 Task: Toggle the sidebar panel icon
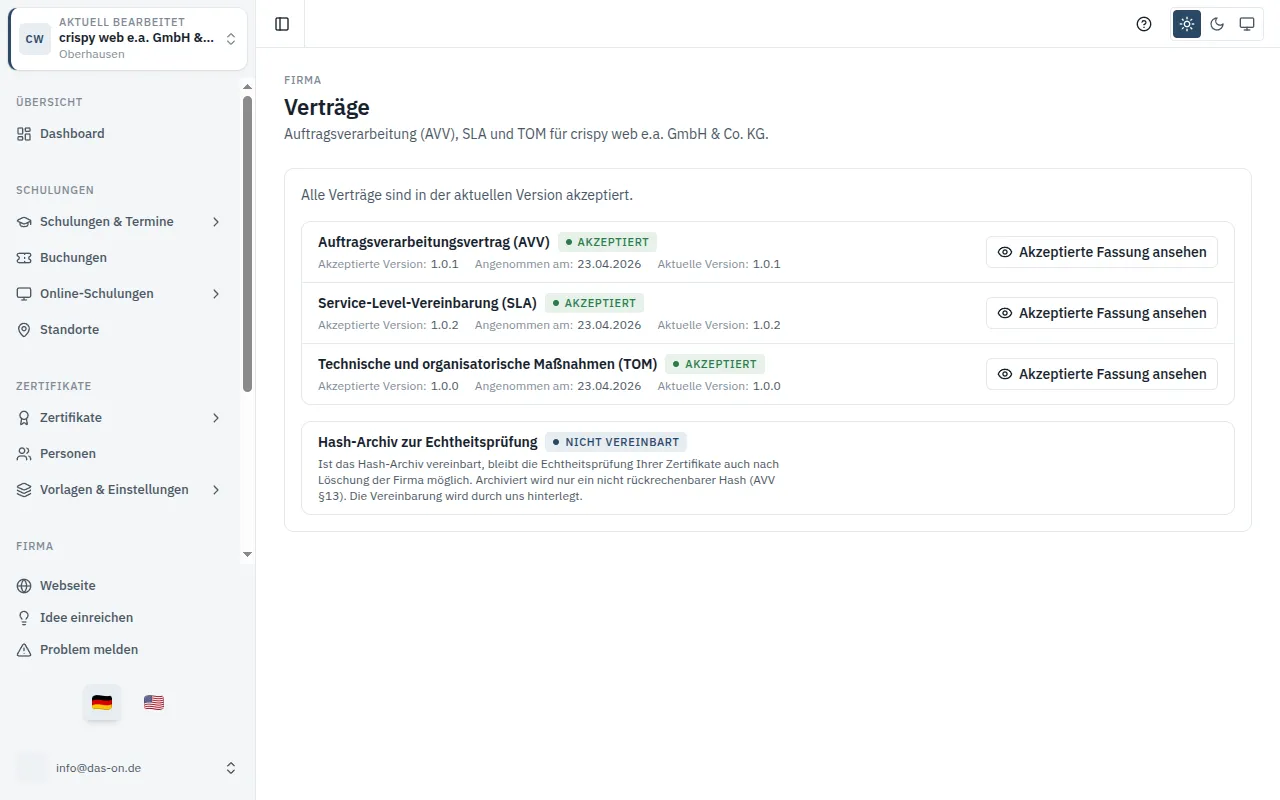pyautogui.click(x=282, y=24)
